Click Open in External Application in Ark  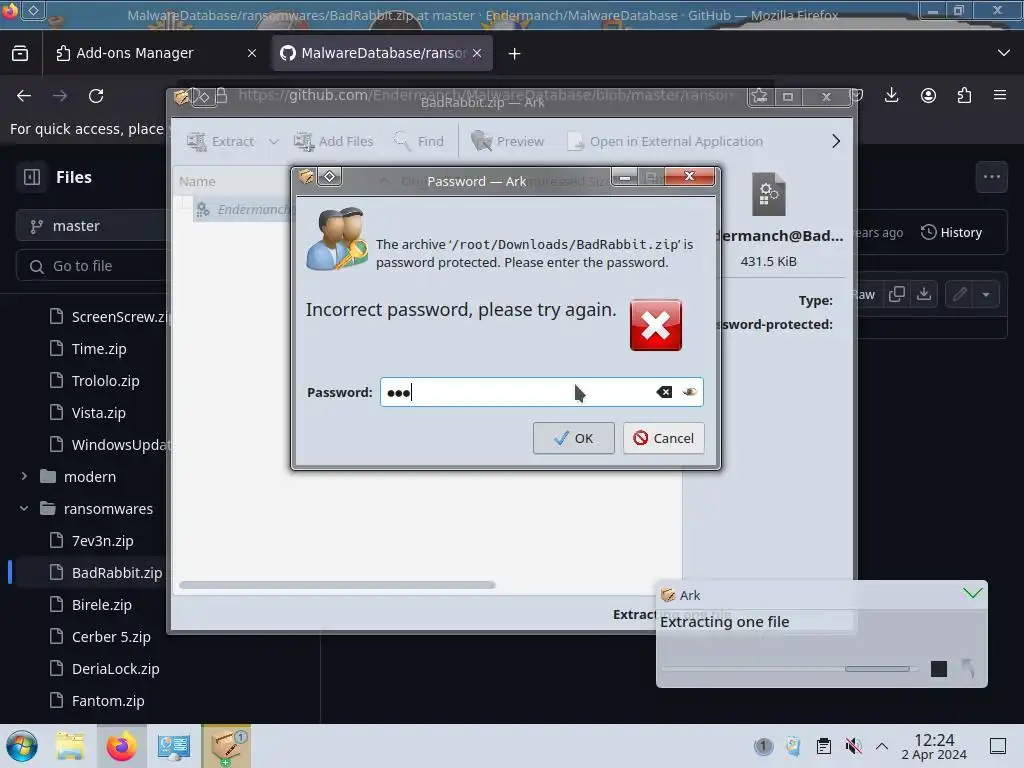pyautogui.click(x=665, y=141)
